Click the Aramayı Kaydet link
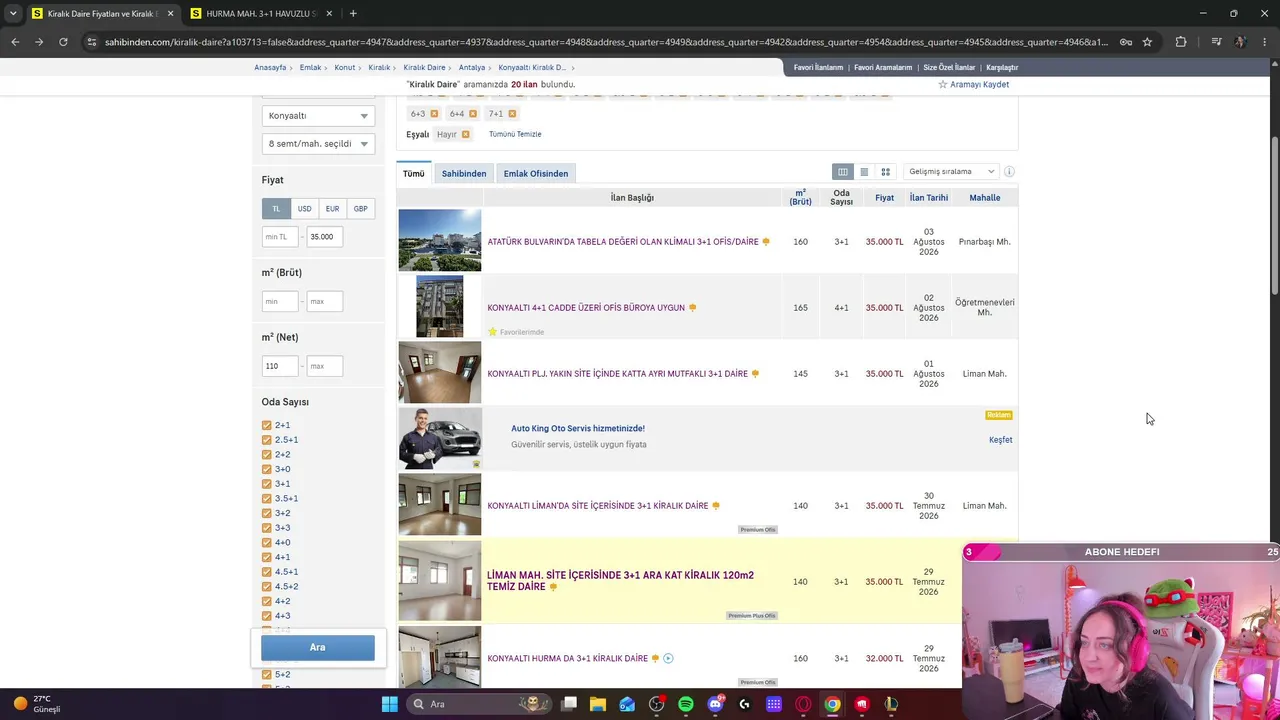 click(979, 85)
